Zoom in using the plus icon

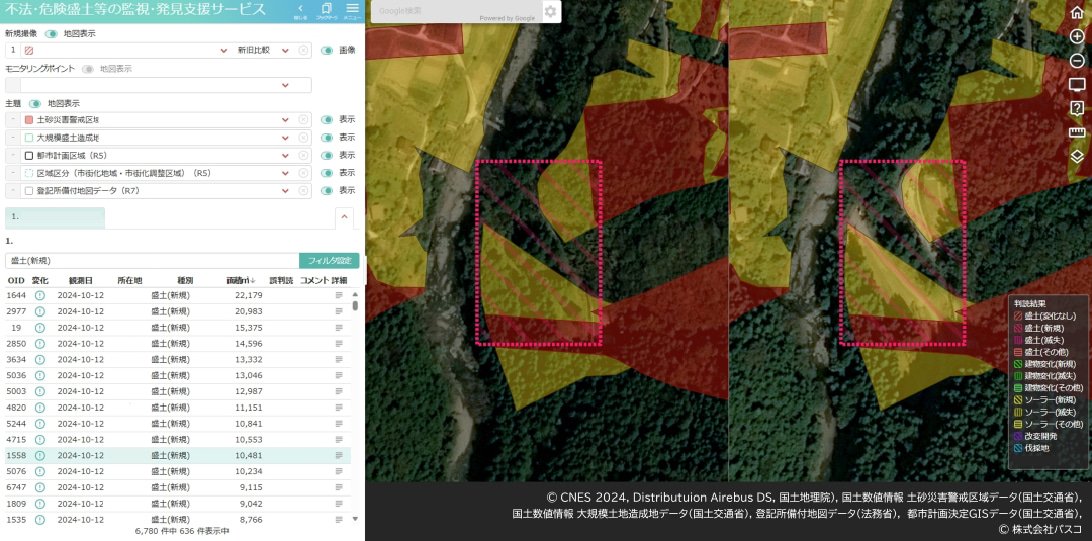[1077, 37]
